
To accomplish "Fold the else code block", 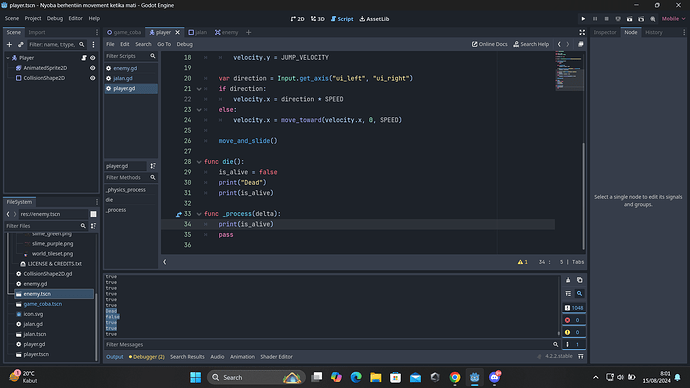I will pyautogui.click(x=199, y=110).
